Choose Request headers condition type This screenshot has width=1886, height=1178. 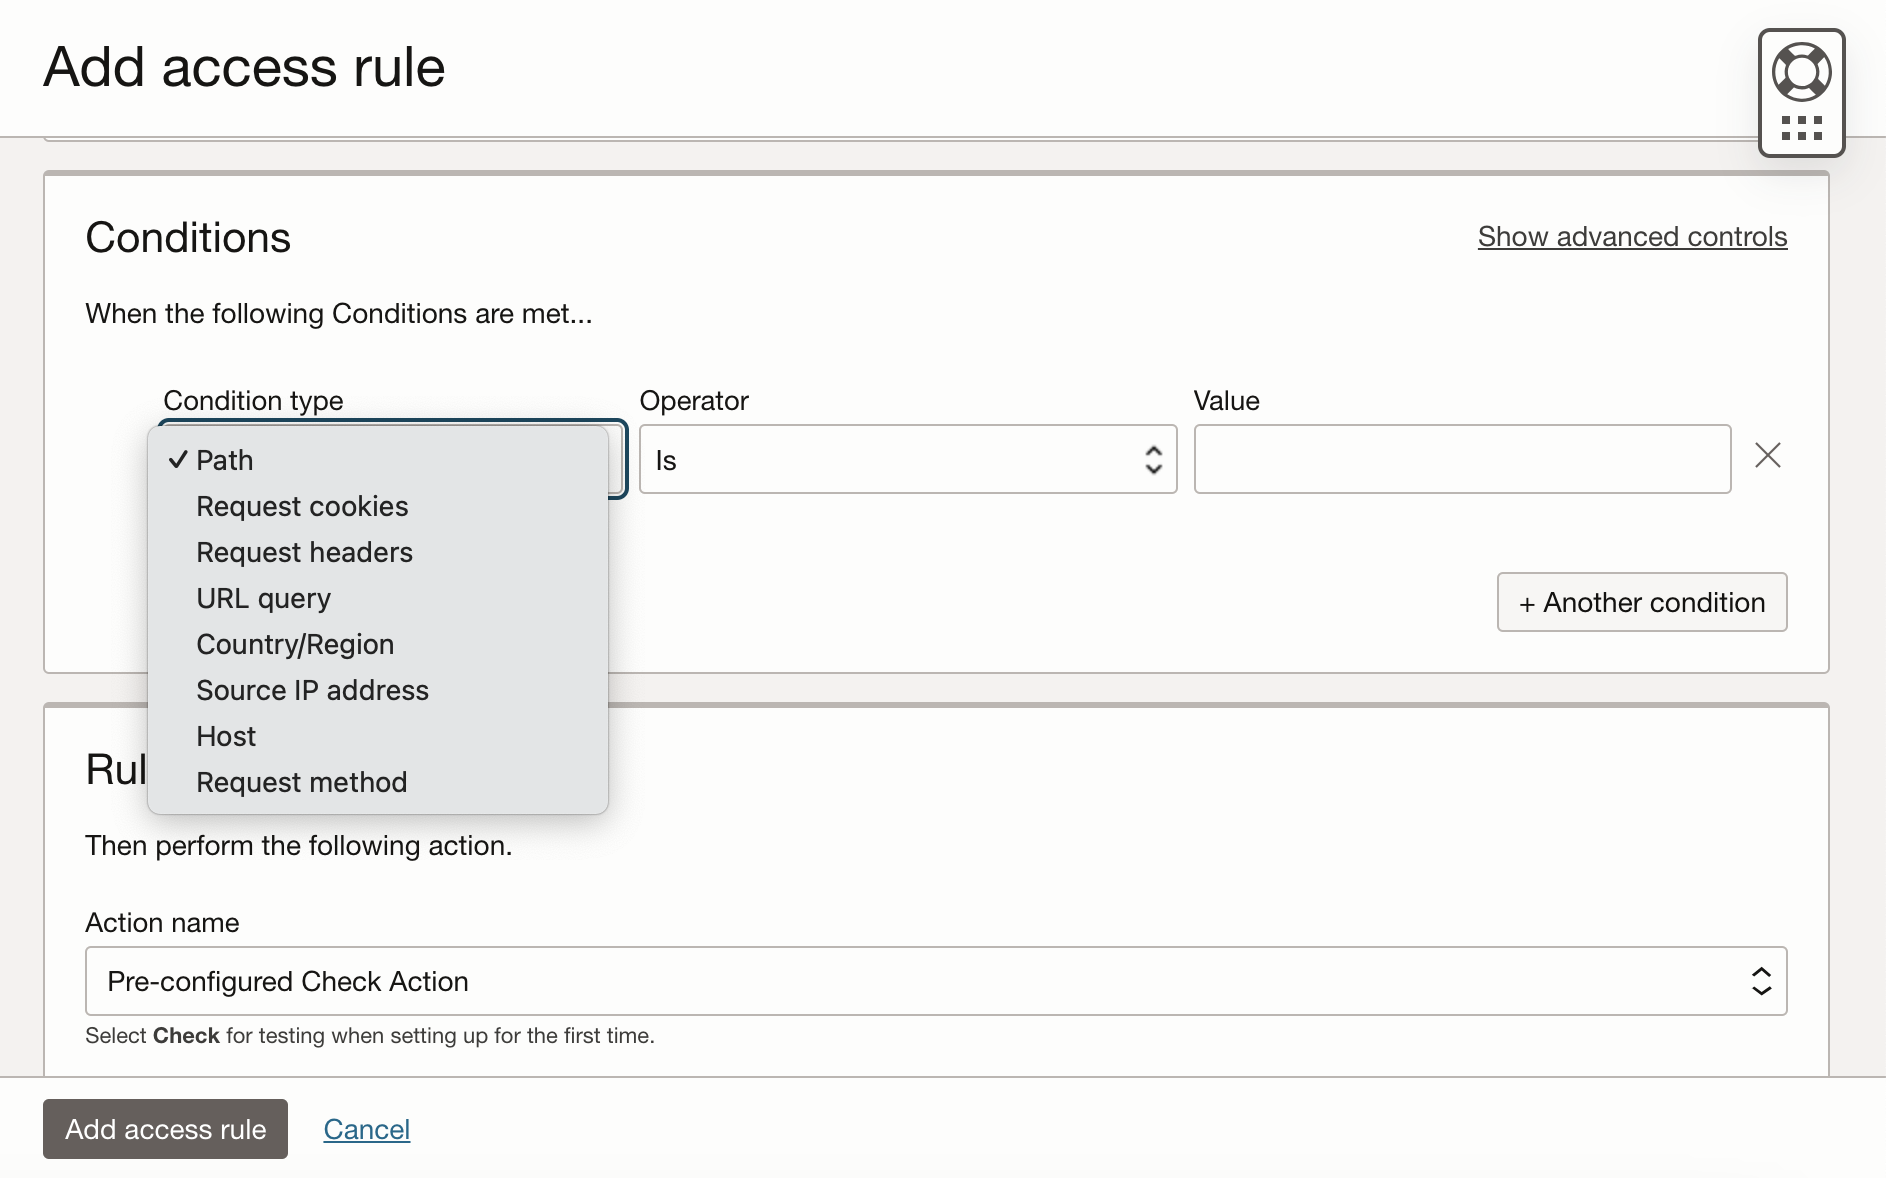coord(304,552)
